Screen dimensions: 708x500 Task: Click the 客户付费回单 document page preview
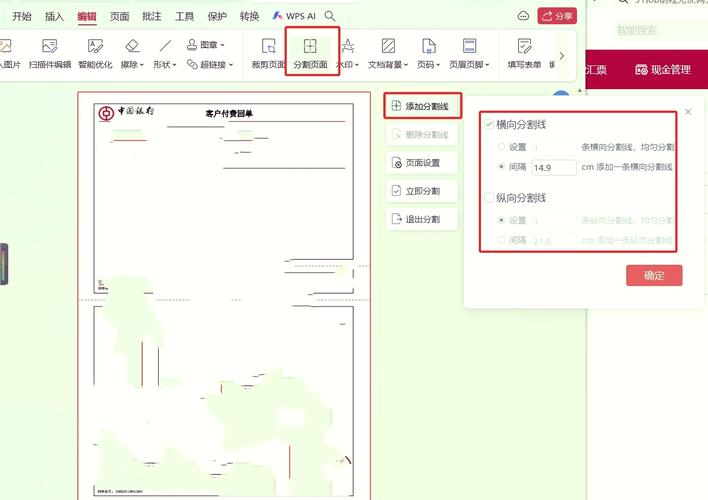point(224,296)
